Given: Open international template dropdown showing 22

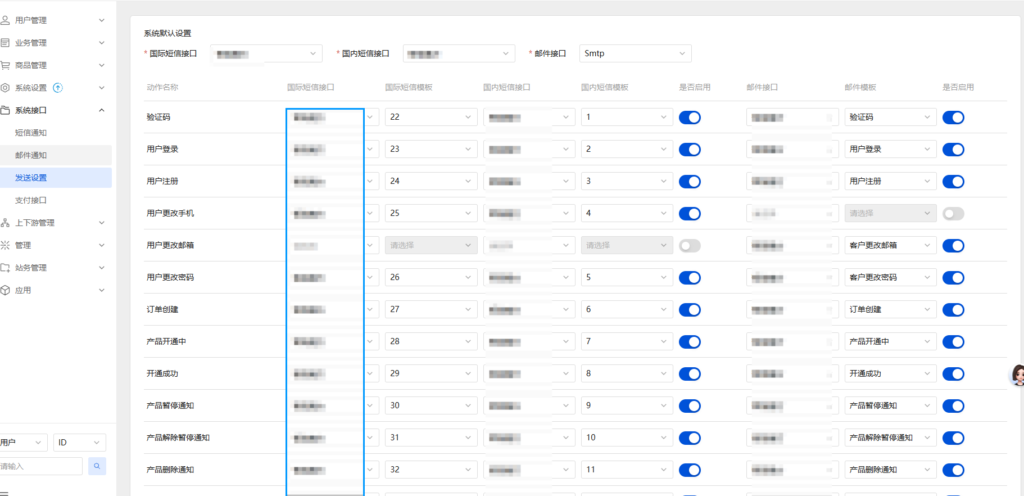Looking at the screenshot, I should pos(431,117).
